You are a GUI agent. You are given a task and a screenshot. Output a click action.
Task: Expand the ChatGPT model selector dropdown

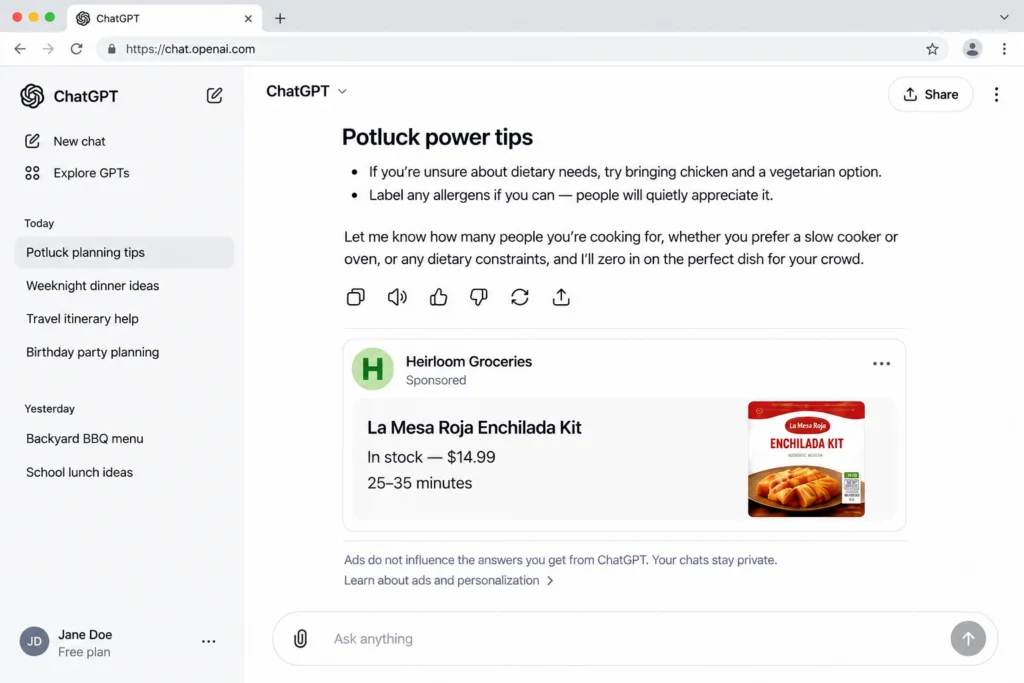point(306,91)
